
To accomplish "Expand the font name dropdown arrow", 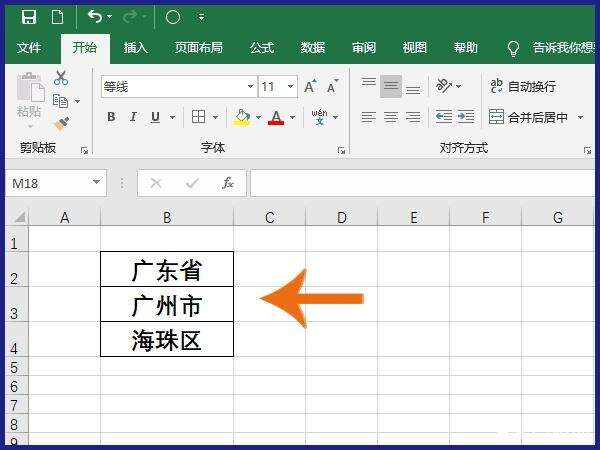I will point(250,87).
